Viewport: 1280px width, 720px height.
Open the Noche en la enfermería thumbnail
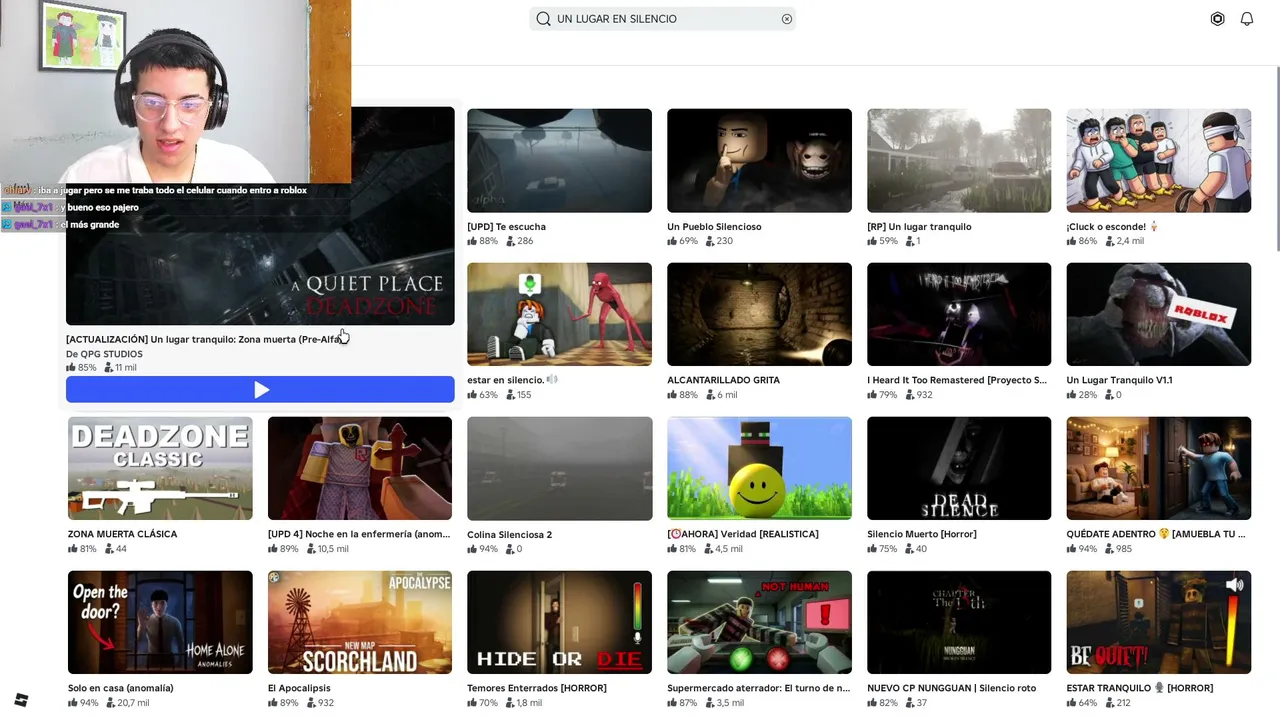[360, 468]
